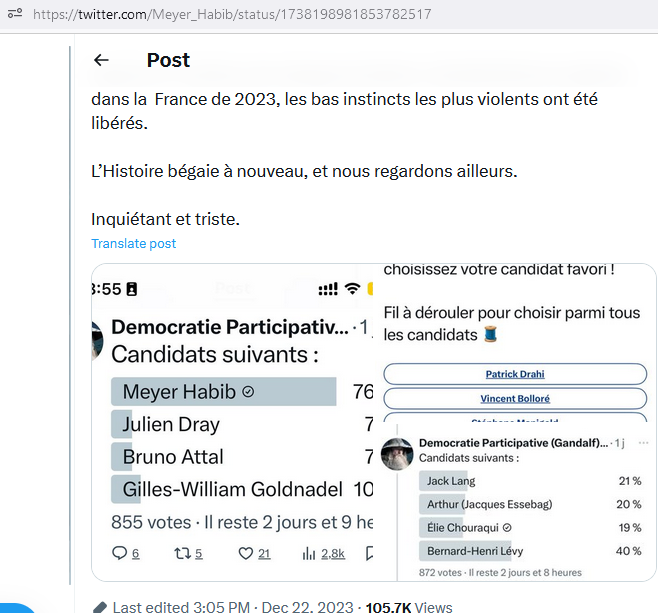This screenshot has height=613, width=658.
Task: Click 'Democratie Participative (Gandalf)...' name
Action: click(513, 443)
